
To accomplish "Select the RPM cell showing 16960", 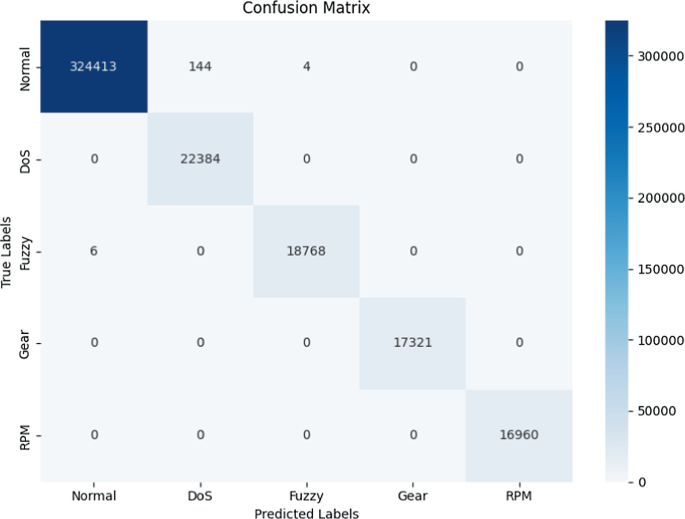I will 519,436.
